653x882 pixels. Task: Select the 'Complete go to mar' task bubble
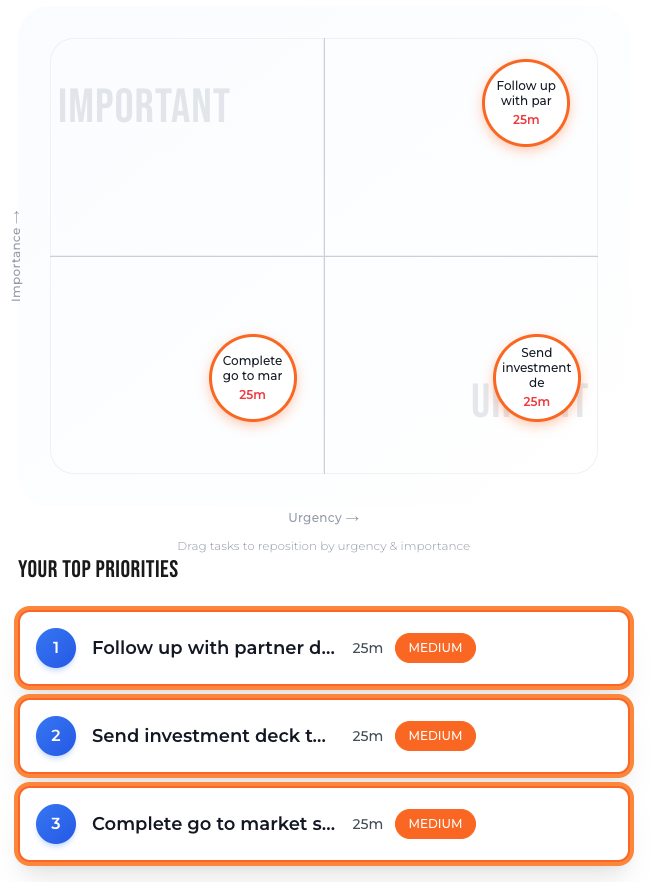click(x=253, y=377)
